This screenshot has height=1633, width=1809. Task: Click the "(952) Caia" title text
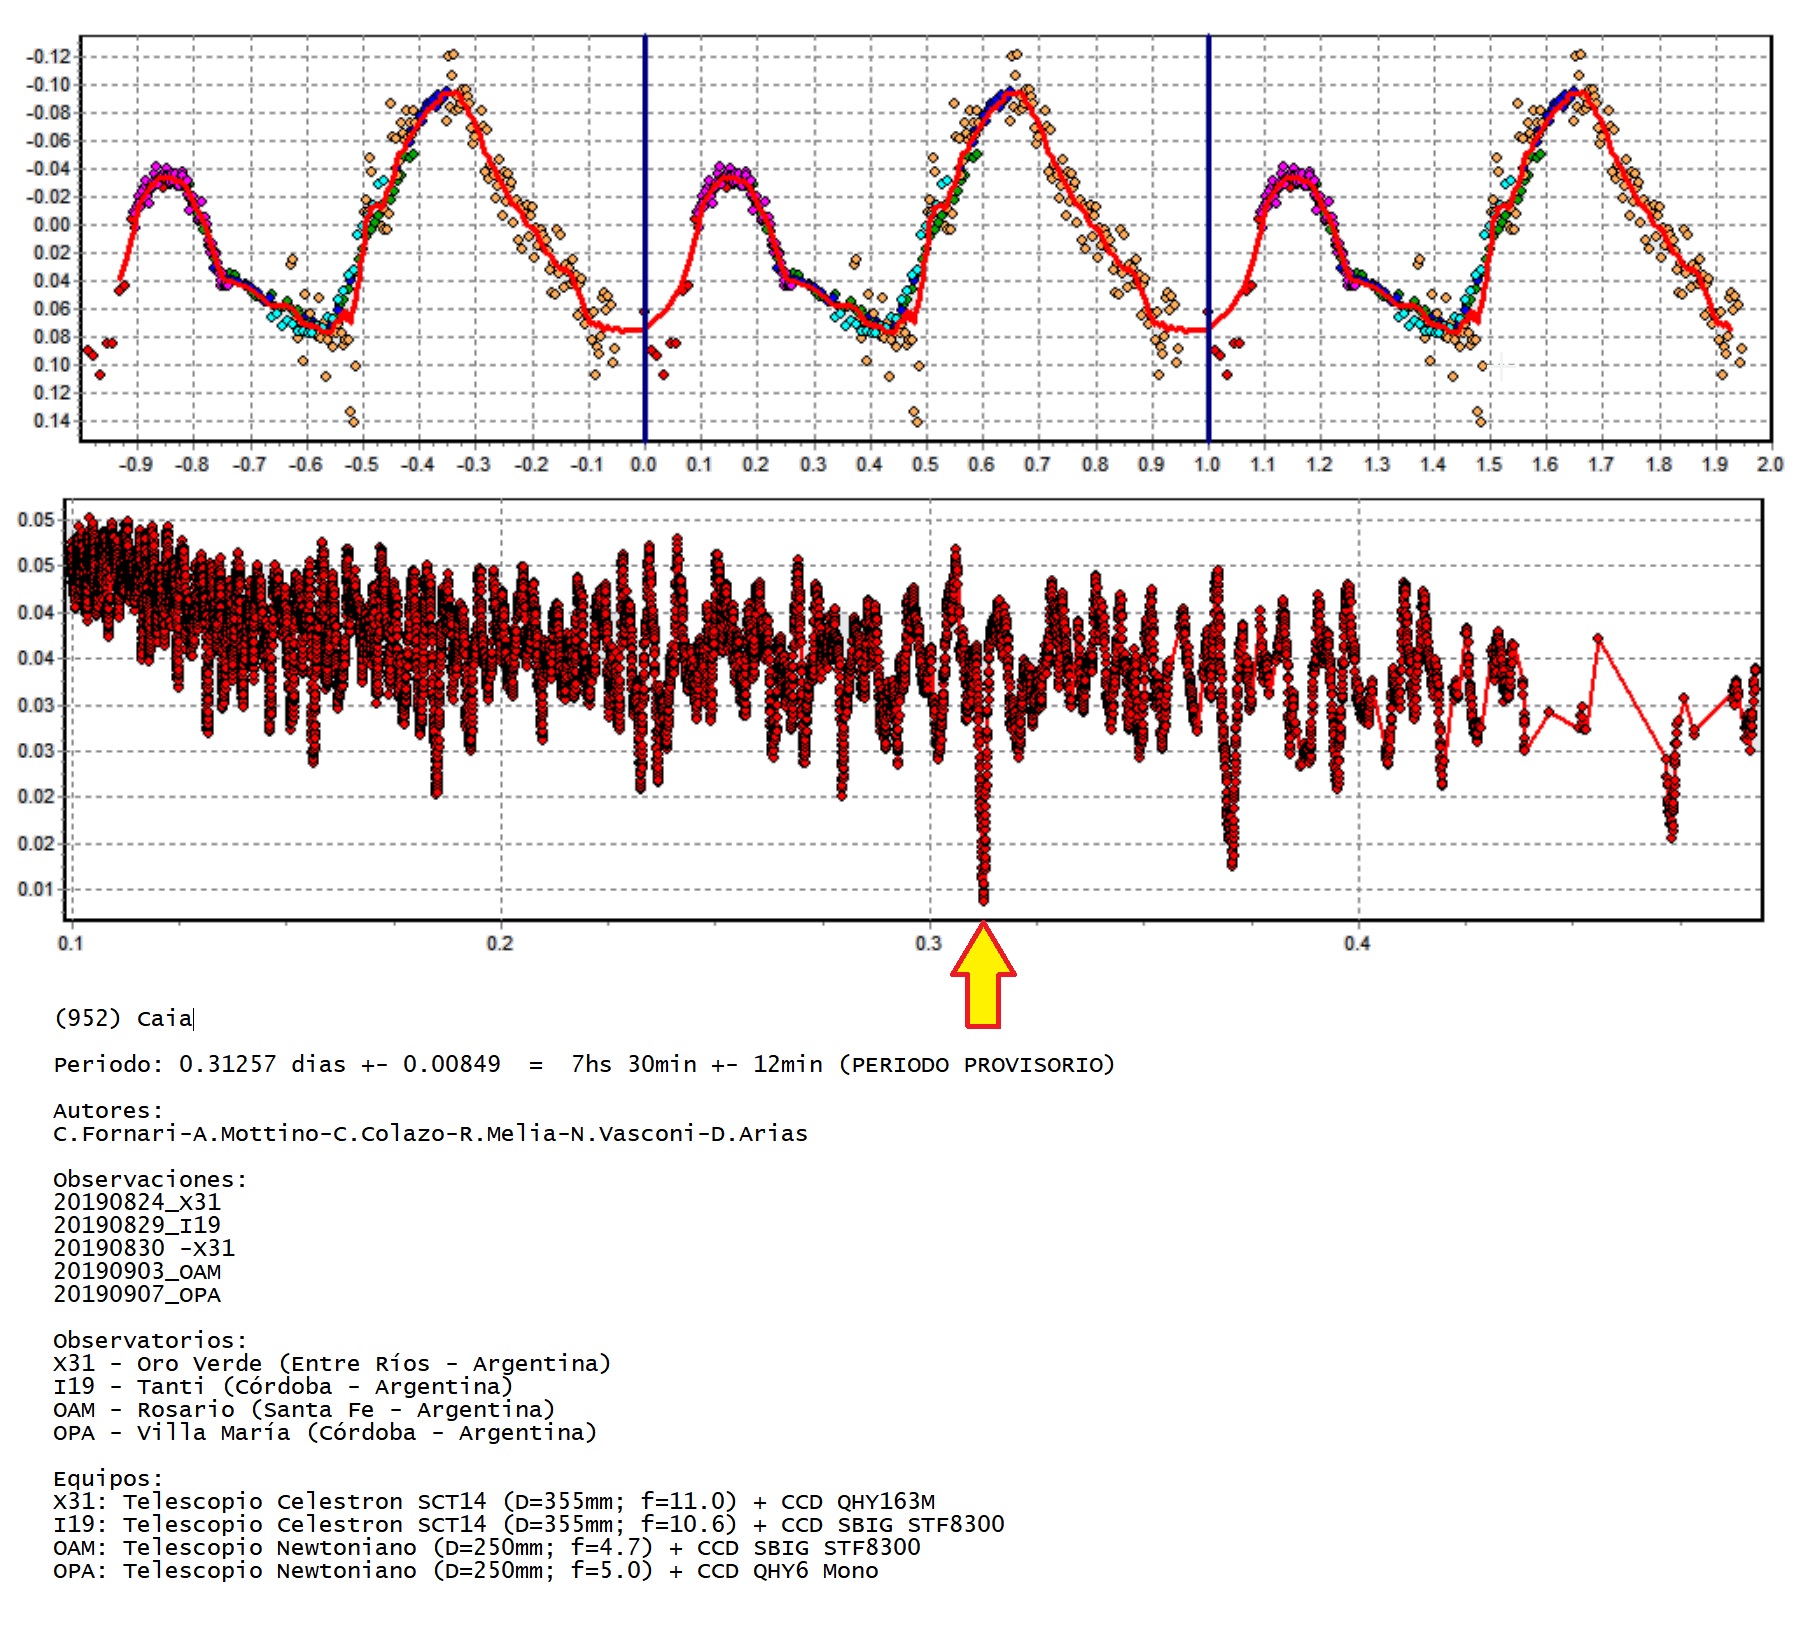pos(123,1018)
